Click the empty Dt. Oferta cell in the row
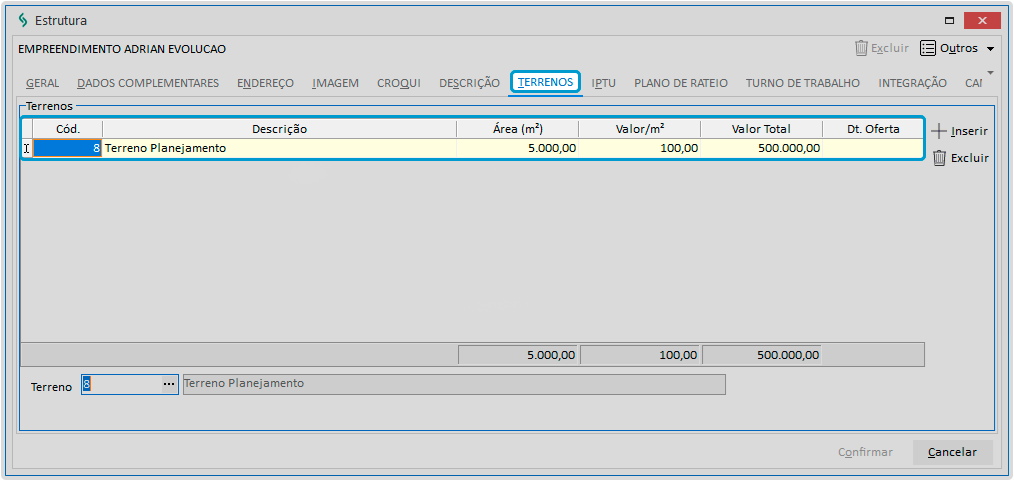1014x481 pixels. tap(873, 149)
